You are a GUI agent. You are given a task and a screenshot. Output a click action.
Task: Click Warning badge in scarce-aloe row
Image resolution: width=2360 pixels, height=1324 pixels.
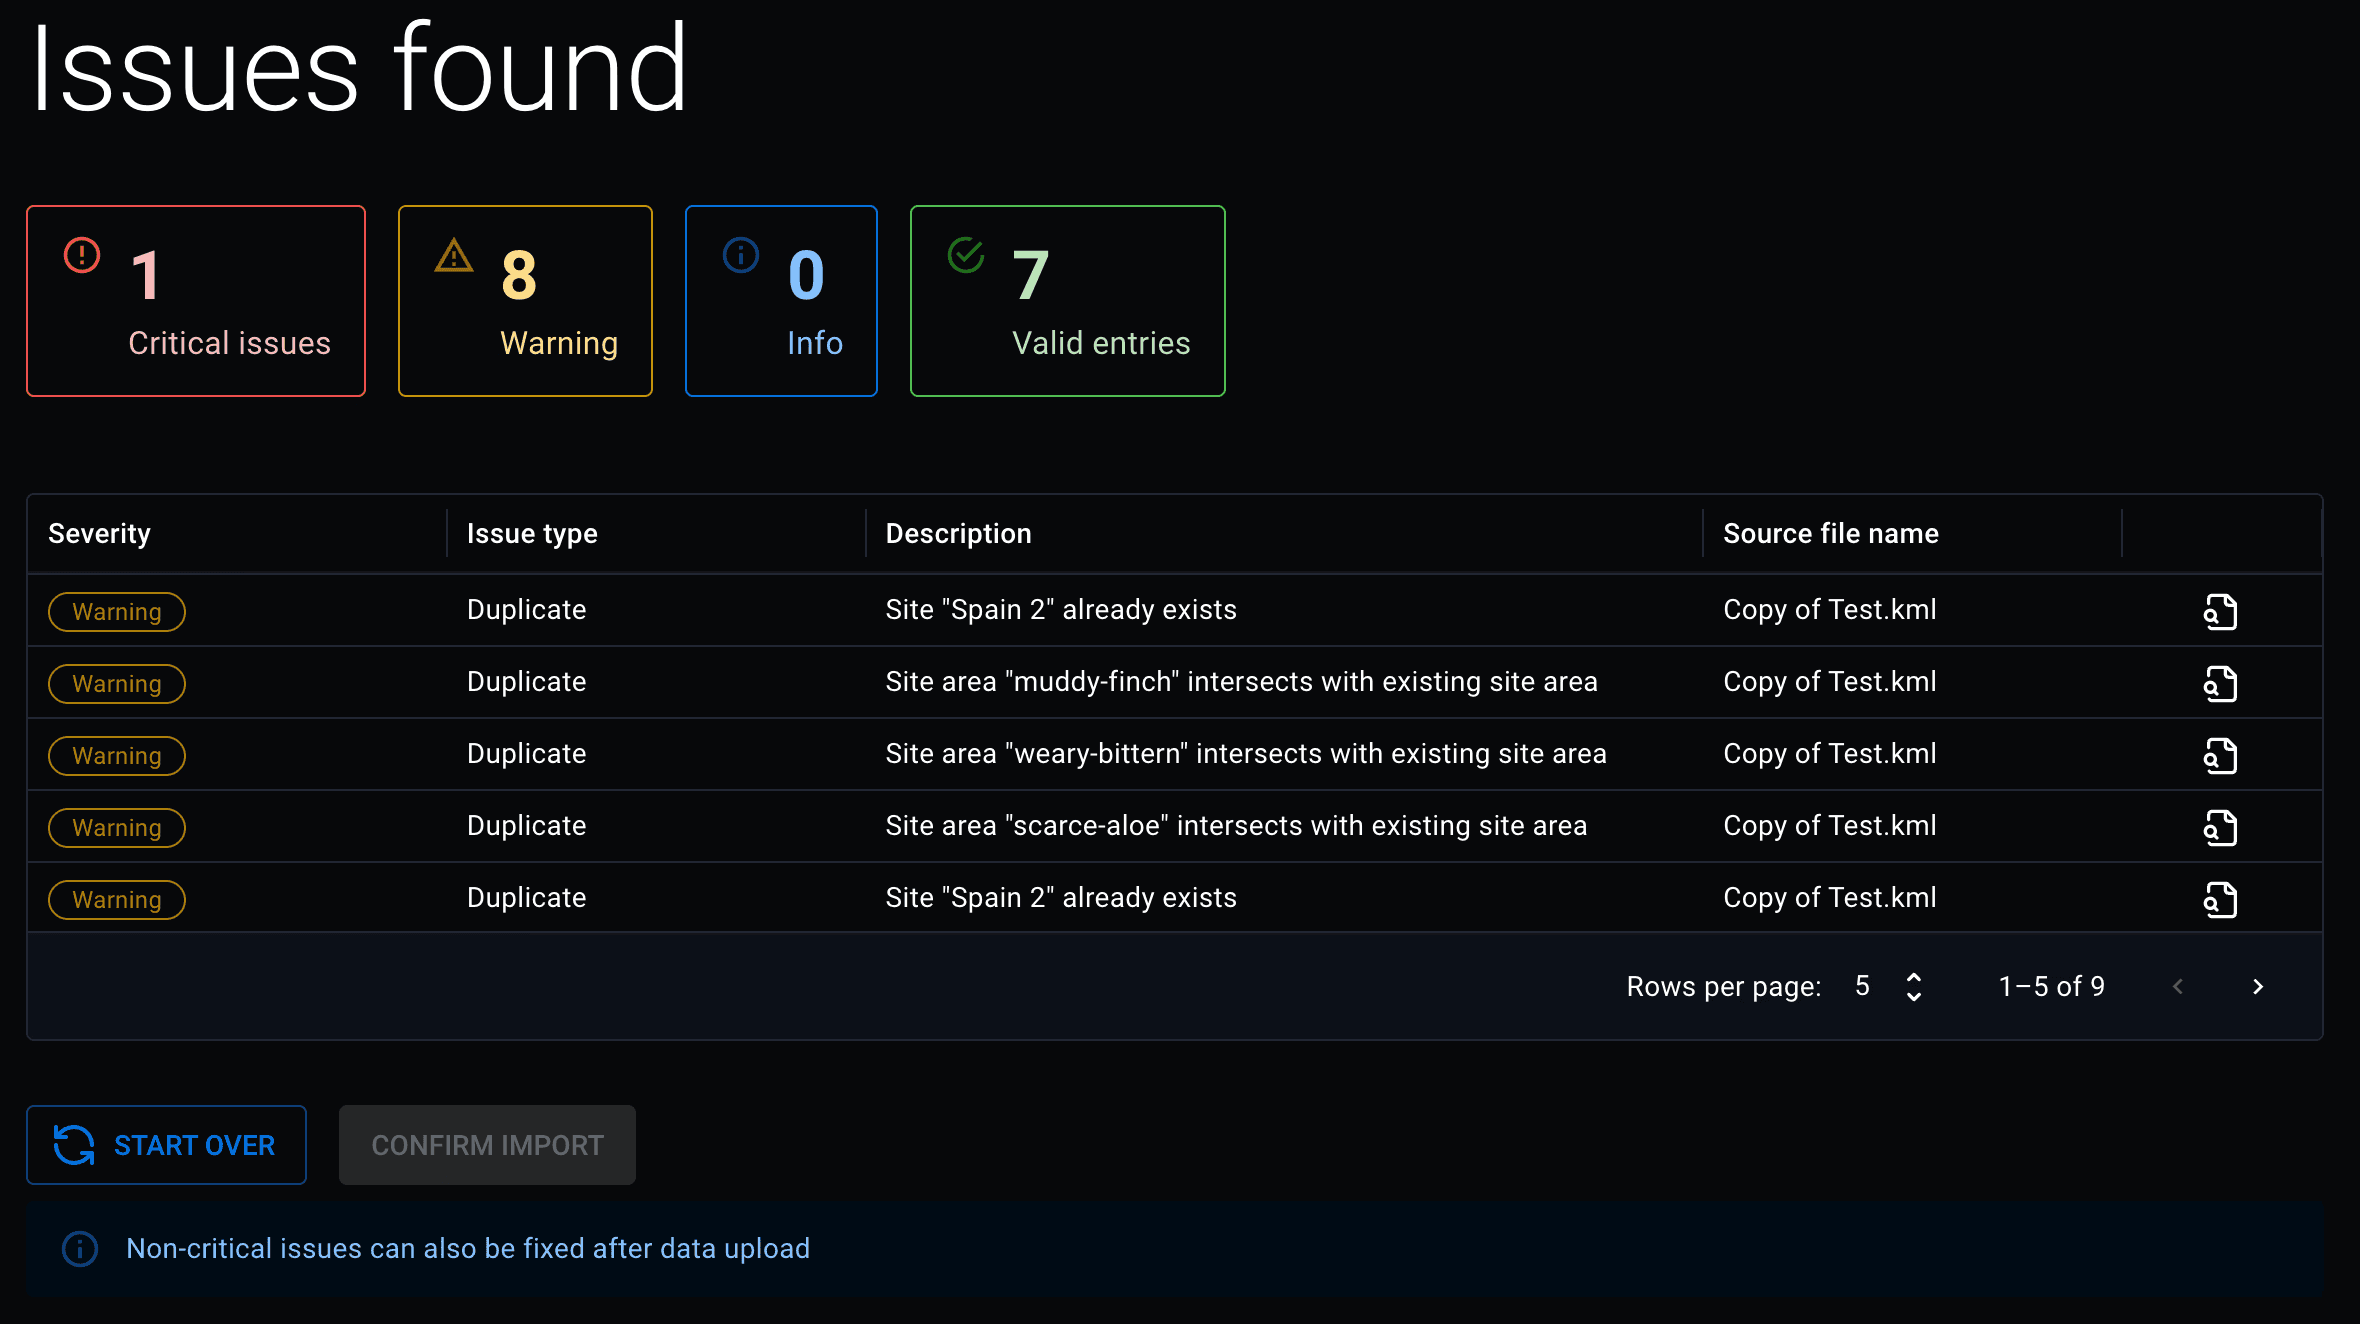pos(117,828)
